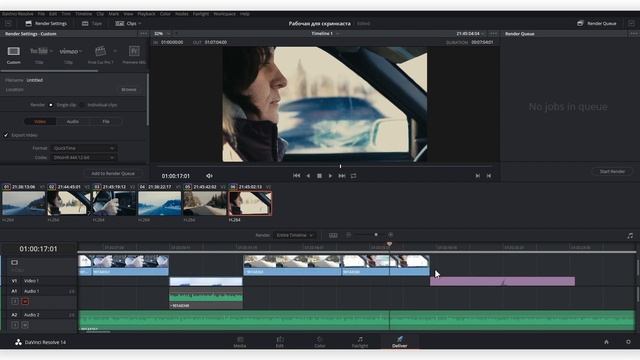Jump to first frame in viewer
640x360 pixels.
297,176
